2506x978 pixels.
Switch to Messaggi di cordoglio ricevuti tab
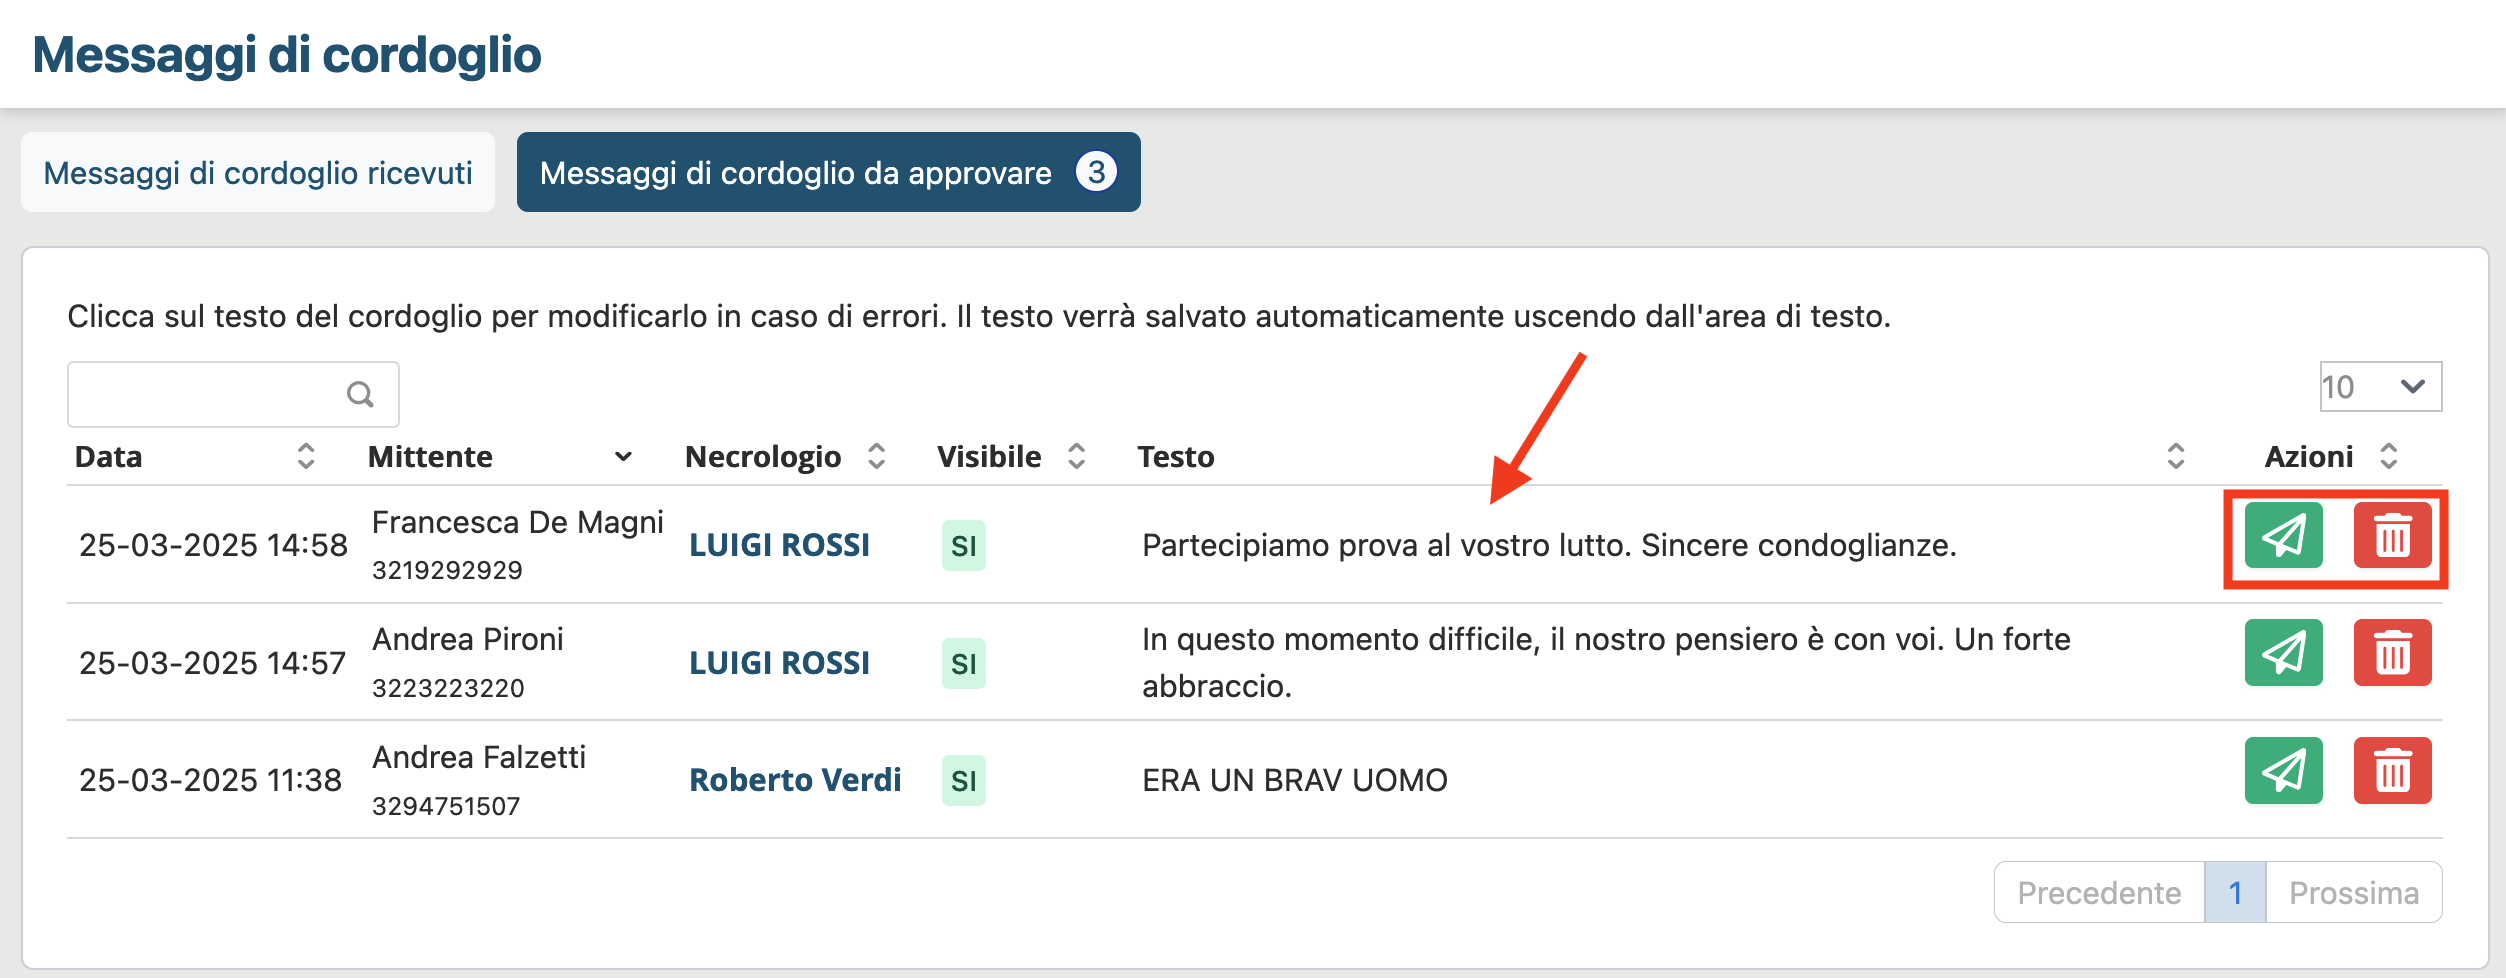[258, 173]
